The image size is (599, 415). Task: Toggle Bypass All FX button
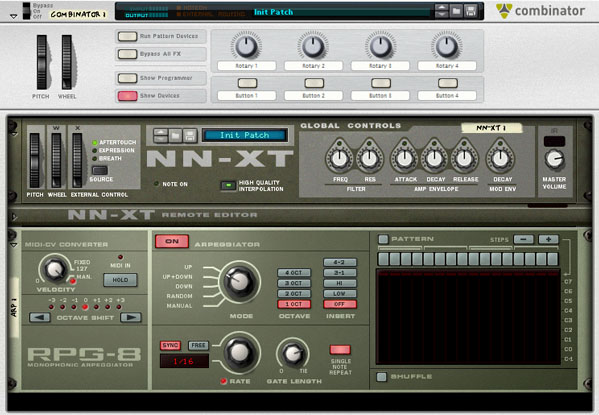pos(127,54)
